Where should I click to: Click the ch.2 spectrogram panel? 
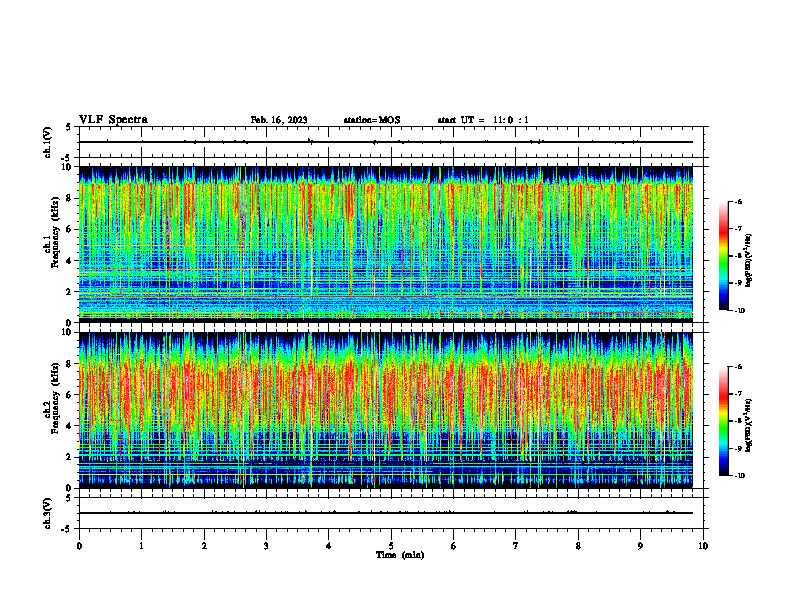pos(386,410)
